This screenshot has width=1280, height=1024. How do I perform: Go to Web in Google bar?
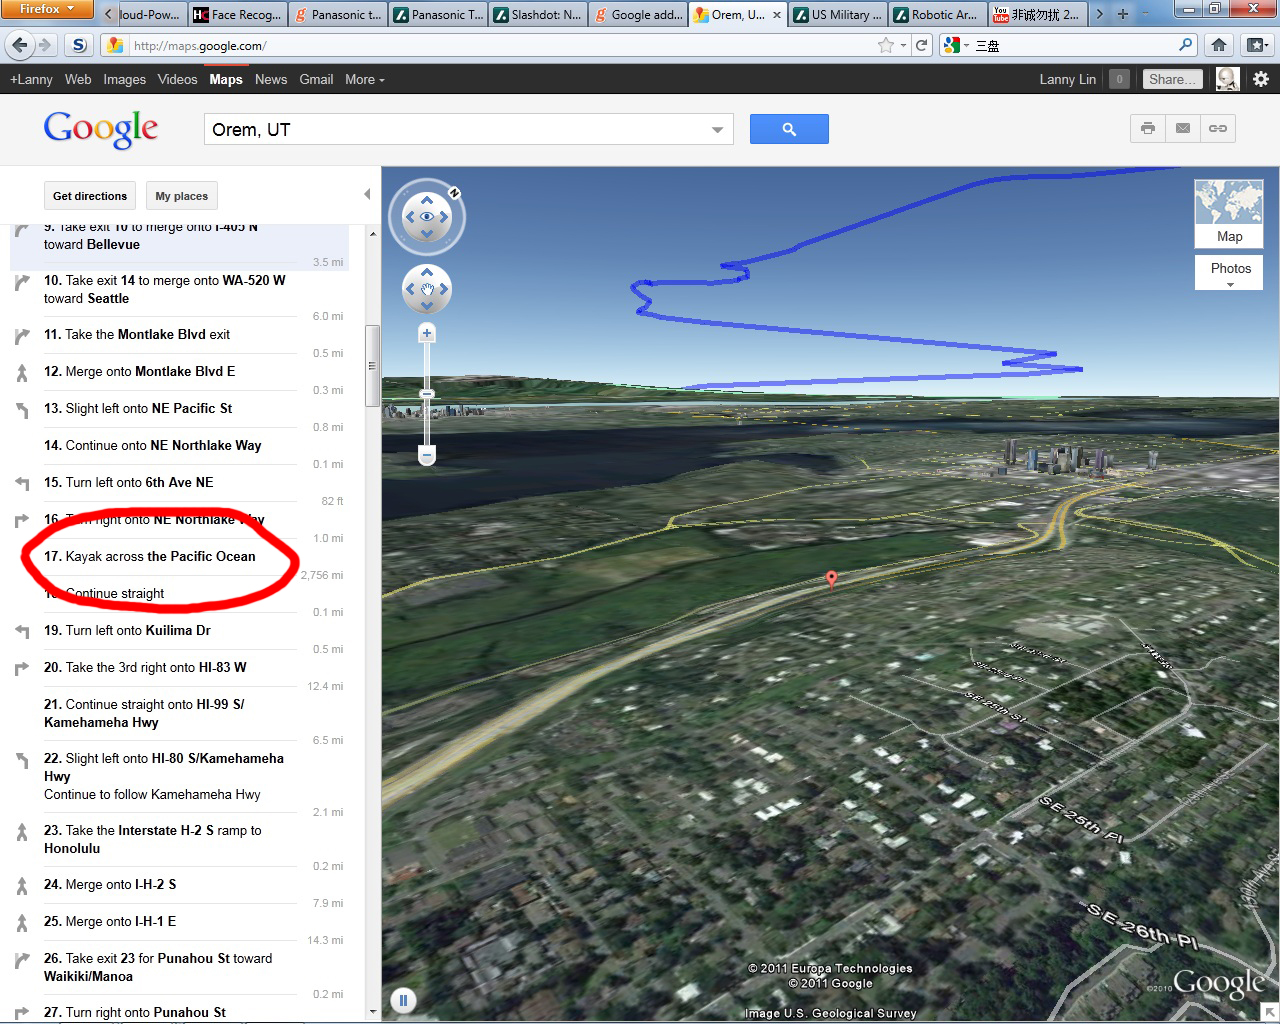(78, 80)
